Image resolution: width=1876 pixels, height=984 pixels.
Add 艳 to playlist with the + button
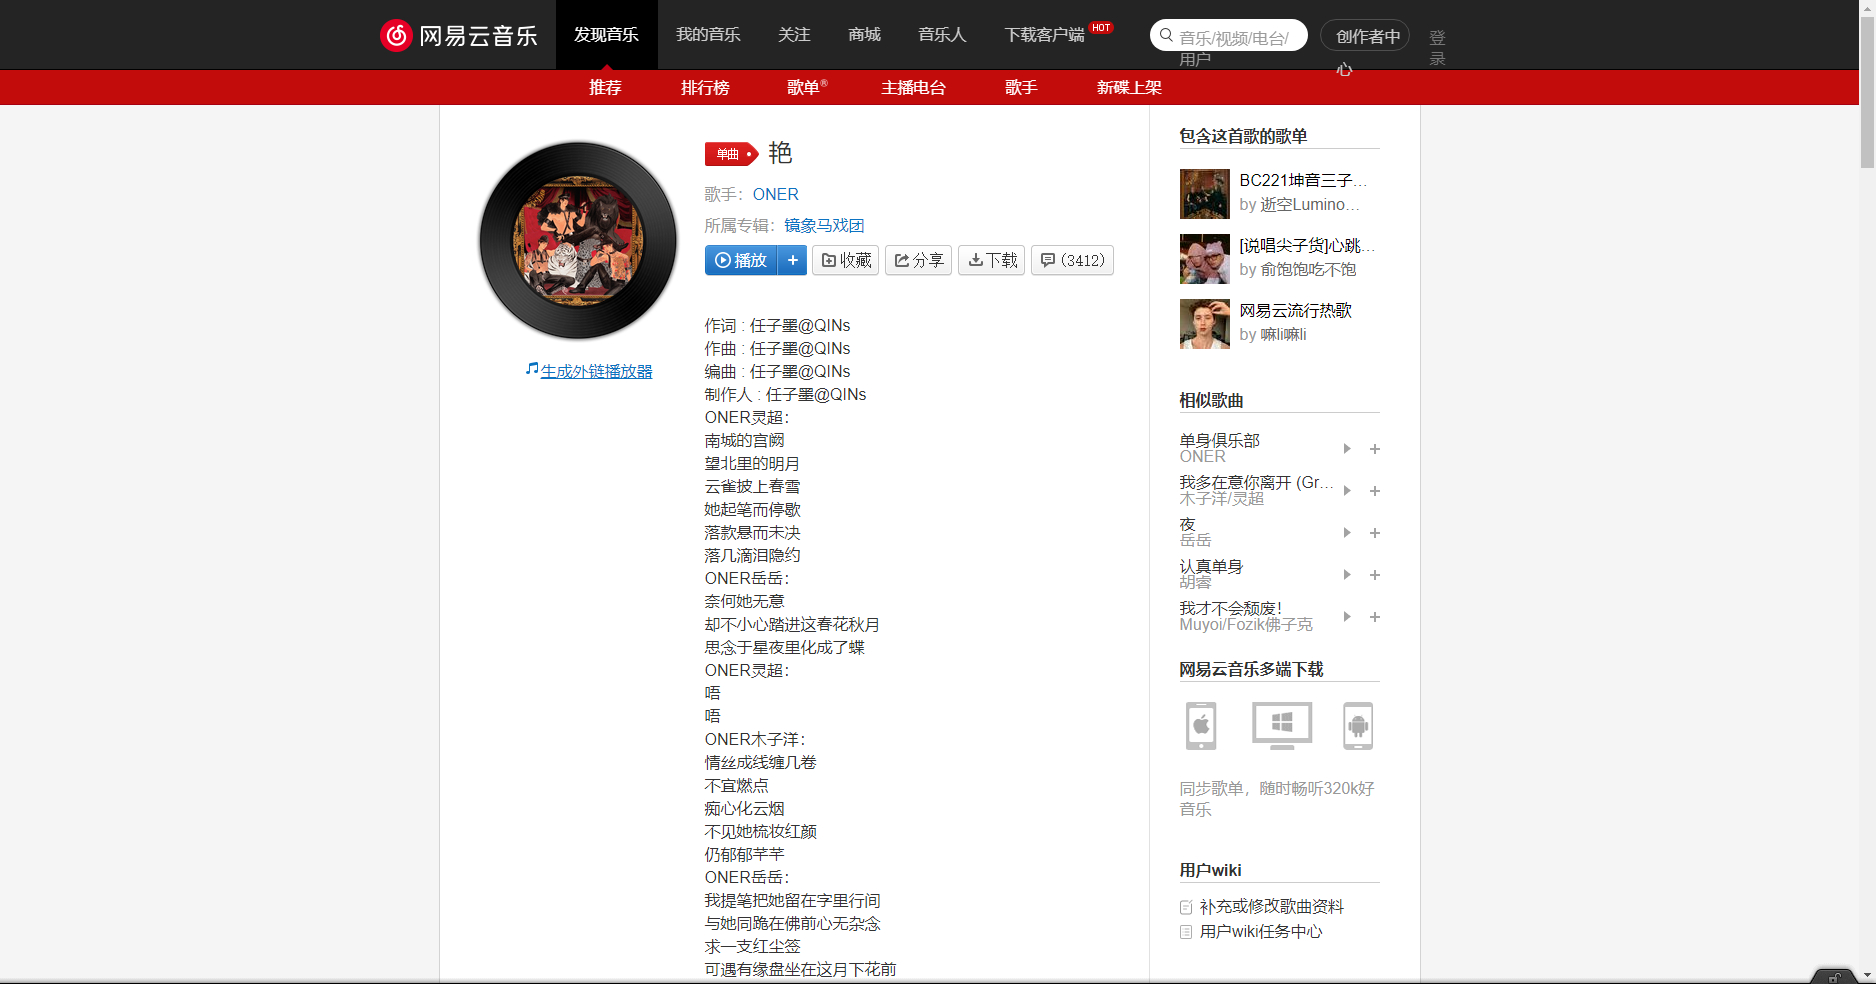(792, 260)
